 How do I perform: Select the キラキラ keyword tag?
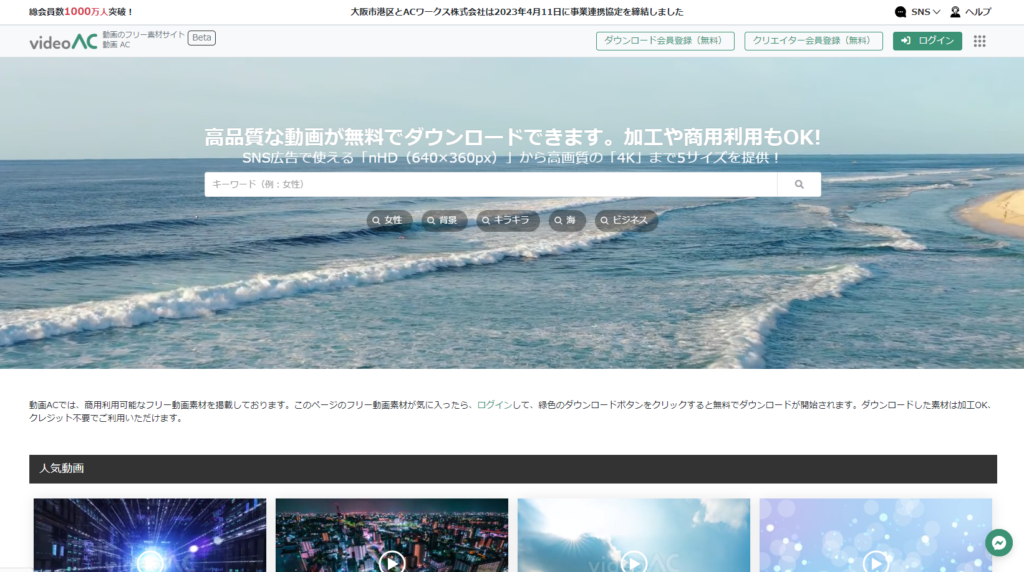point(507,220)
